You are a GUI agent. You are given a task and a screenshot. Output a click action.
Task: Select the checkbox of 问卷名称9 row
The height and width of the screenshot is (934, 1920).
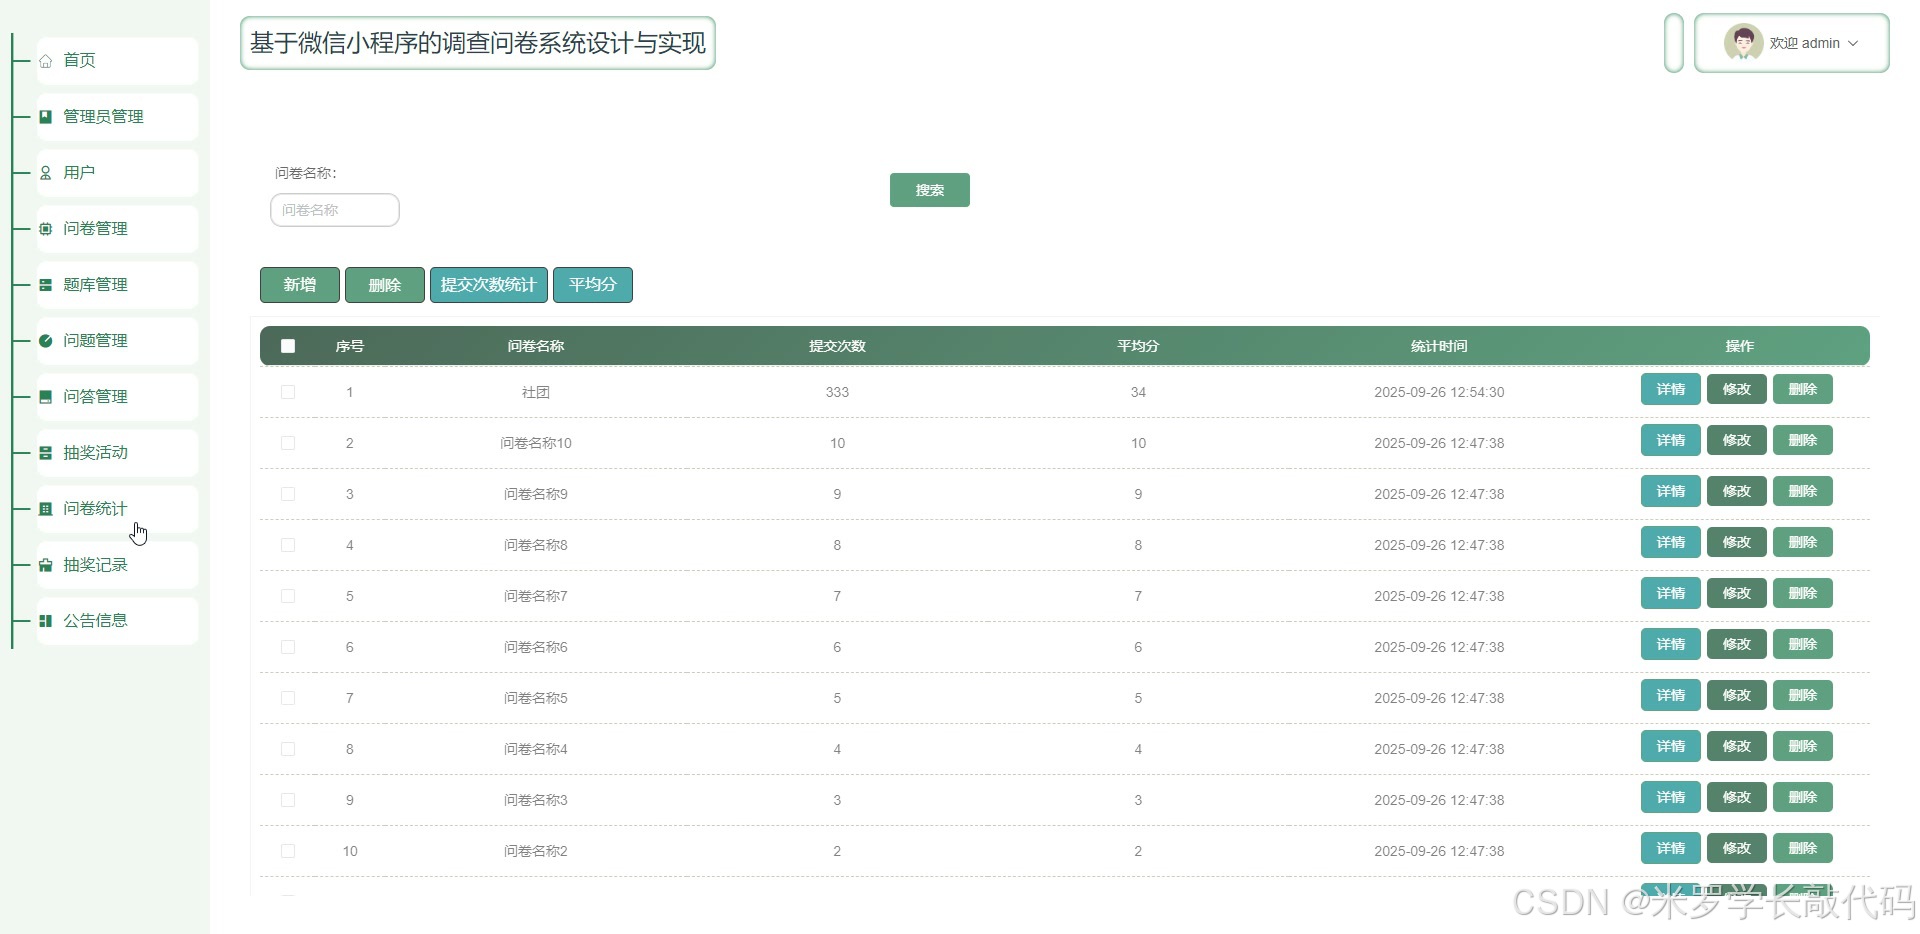[x=288, y=494]
